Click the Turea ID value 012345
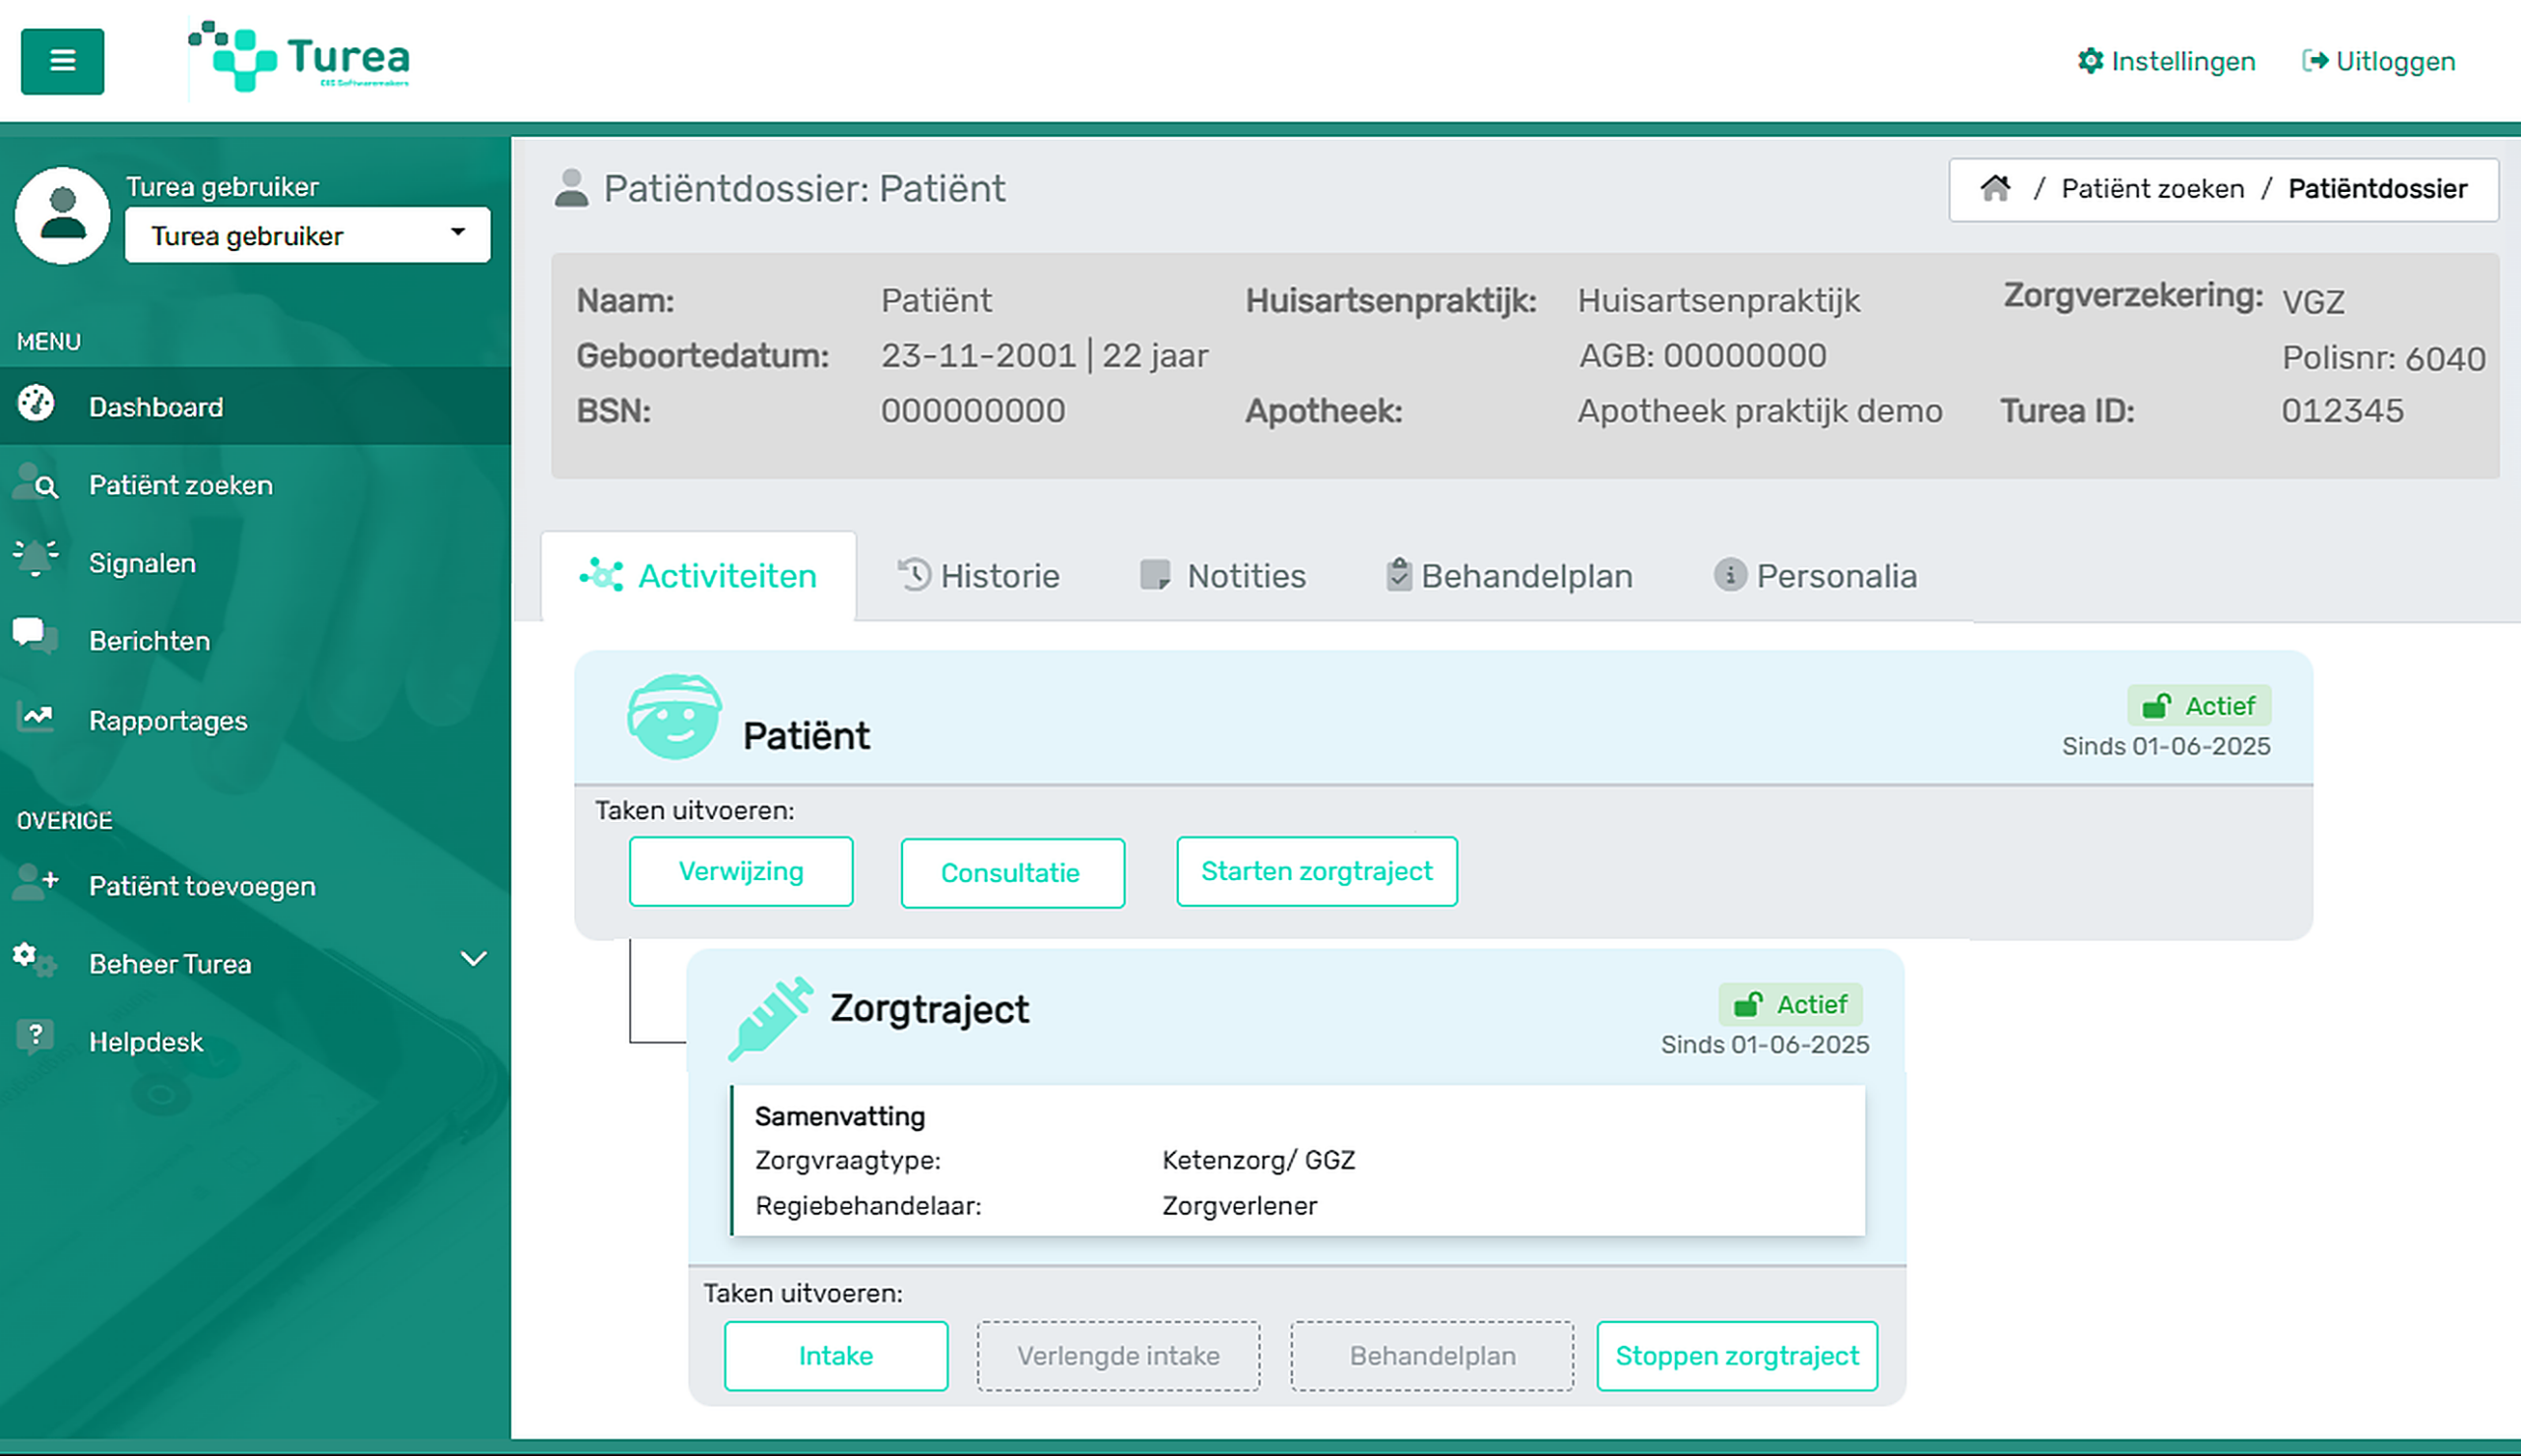Image resolution: width=2521 pixels, height=1456 pixels. click(2342, 411)
